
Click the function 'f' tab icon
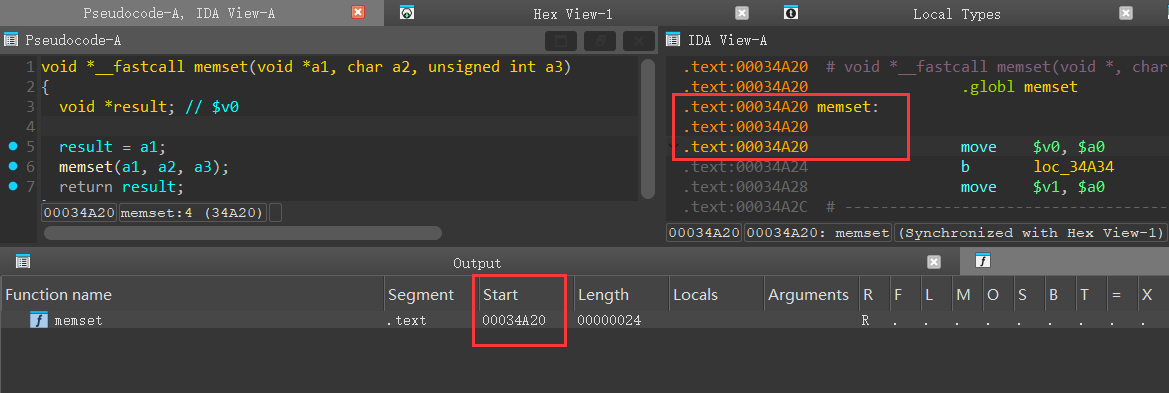pos(983,261)
